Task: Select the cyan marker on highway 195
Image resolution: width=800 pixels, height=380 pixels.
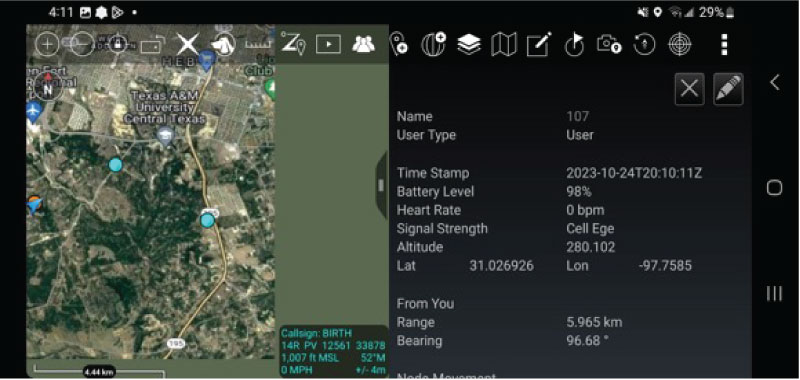Action: coord(207,220)
